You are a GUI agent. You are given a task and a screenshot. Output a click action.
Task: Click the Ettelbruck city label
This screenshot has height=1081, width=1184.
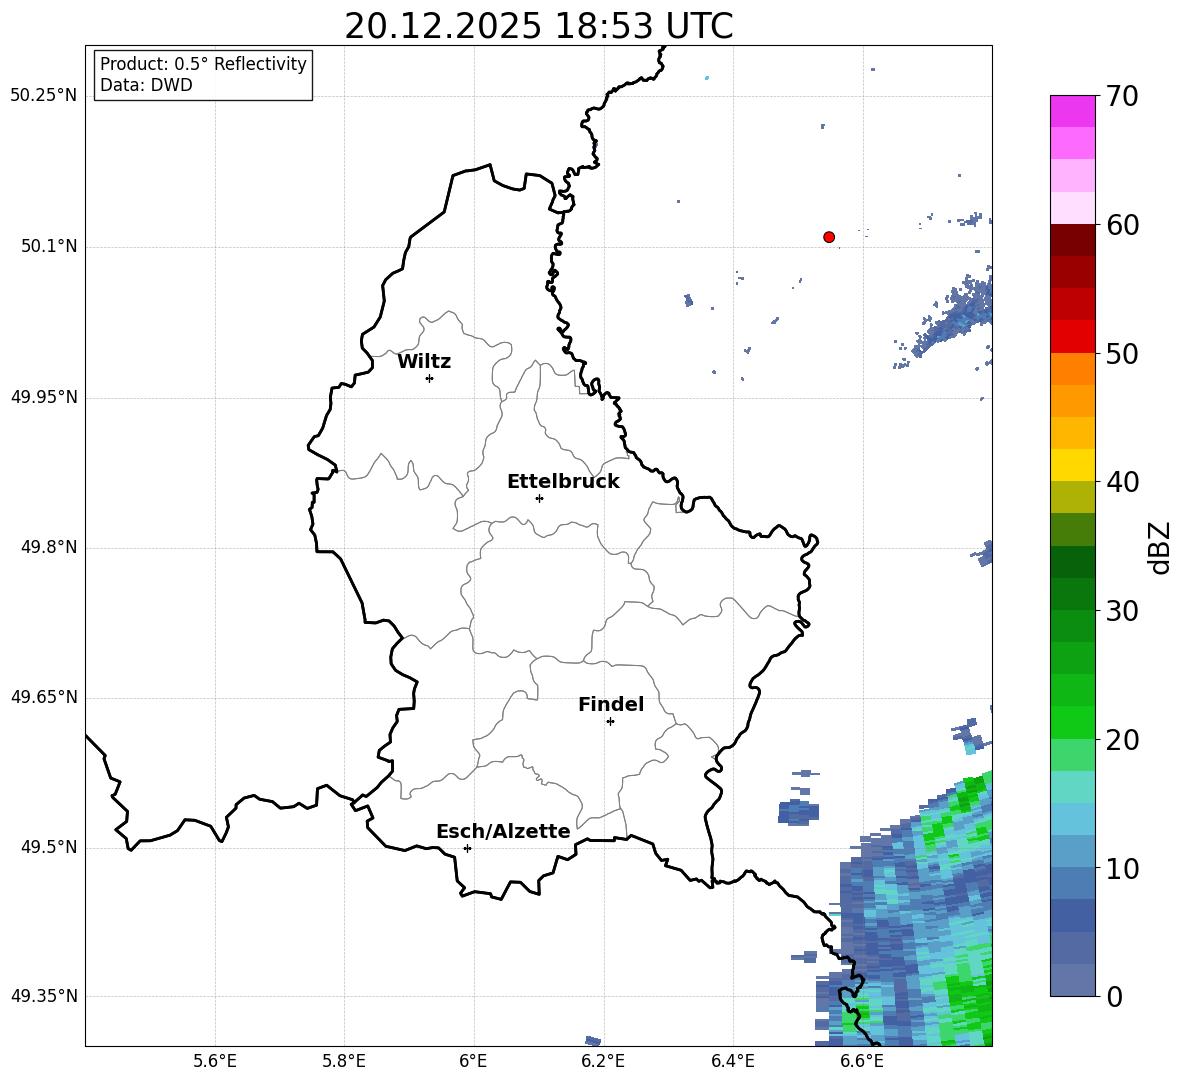[x=563, y=482]
